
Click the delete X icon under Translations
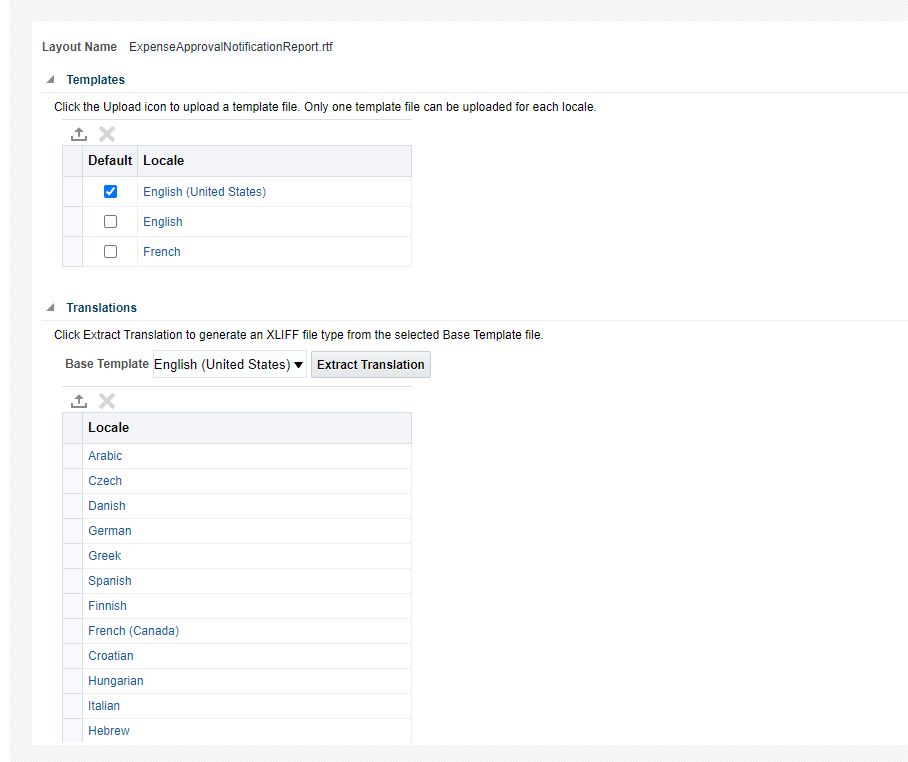click(107, 400)
